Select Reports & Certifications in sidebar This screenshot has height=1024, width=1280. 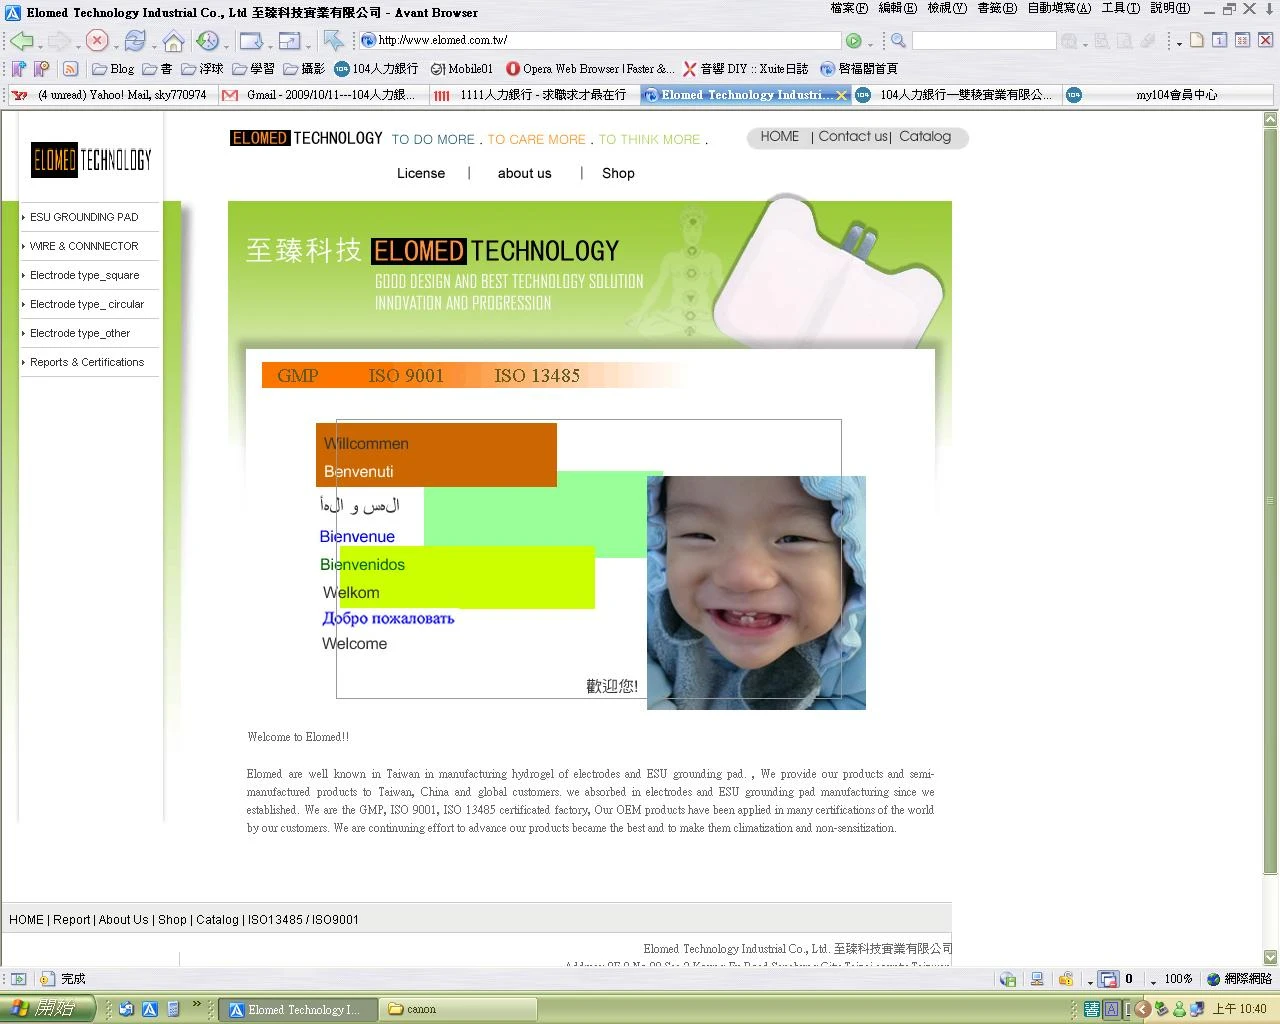click(87, 362)
